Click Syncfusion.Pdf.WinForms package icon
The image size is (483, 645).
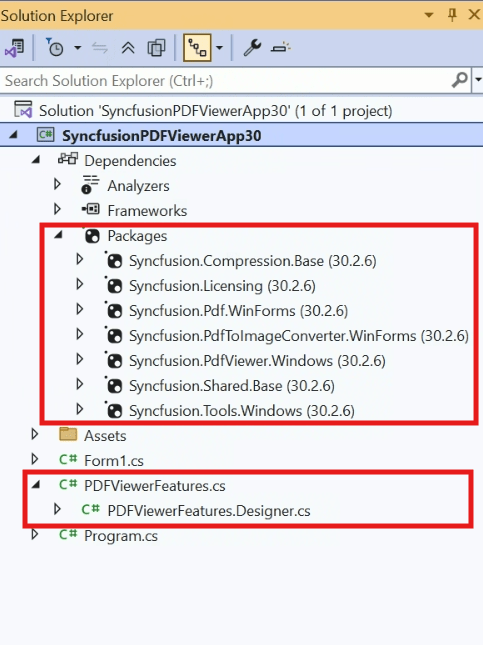click(x=114, y=310)
